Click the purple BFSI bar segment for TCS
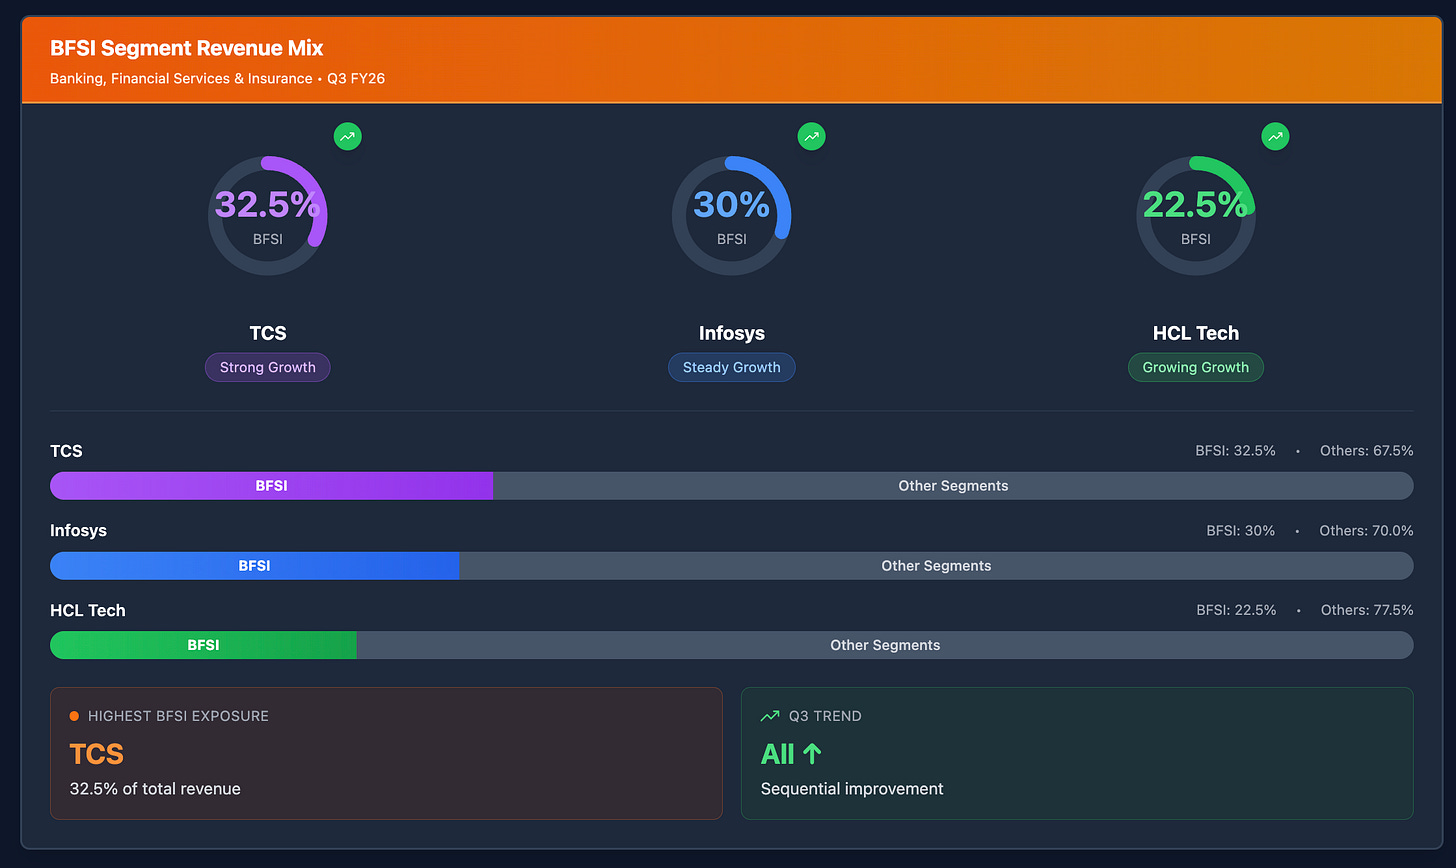The image size is (1456, 868). click(x=272, y=486)
